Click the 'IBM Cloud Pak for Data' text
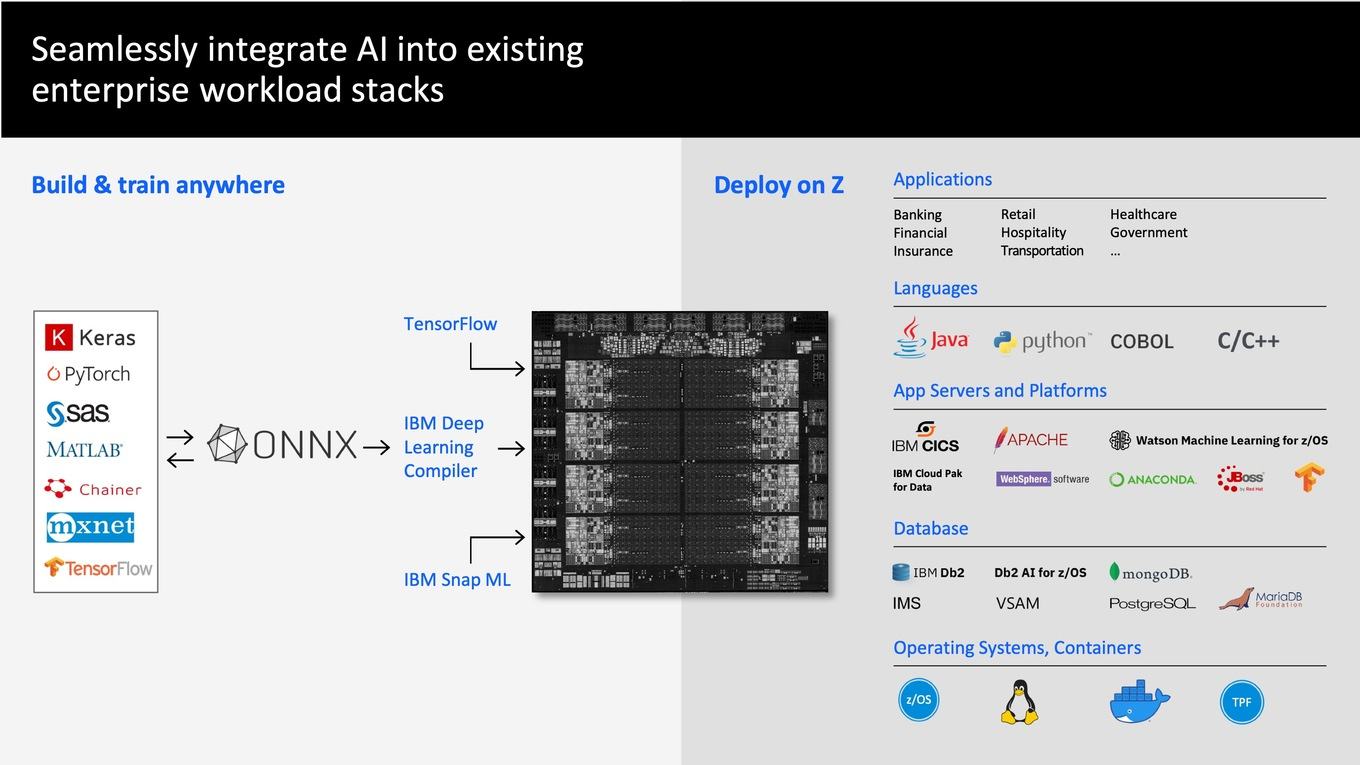The width and height of the screenshot is (1360, 765). pyautogui.click(x=927, y=480)
